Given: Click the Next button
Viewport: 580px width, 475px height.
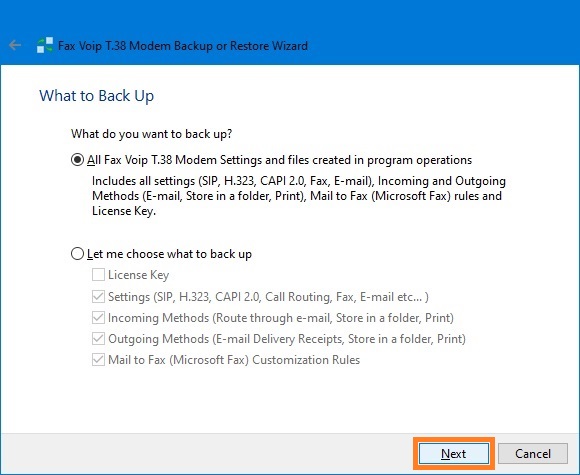Looking at the screenshot, I should 453,454.
